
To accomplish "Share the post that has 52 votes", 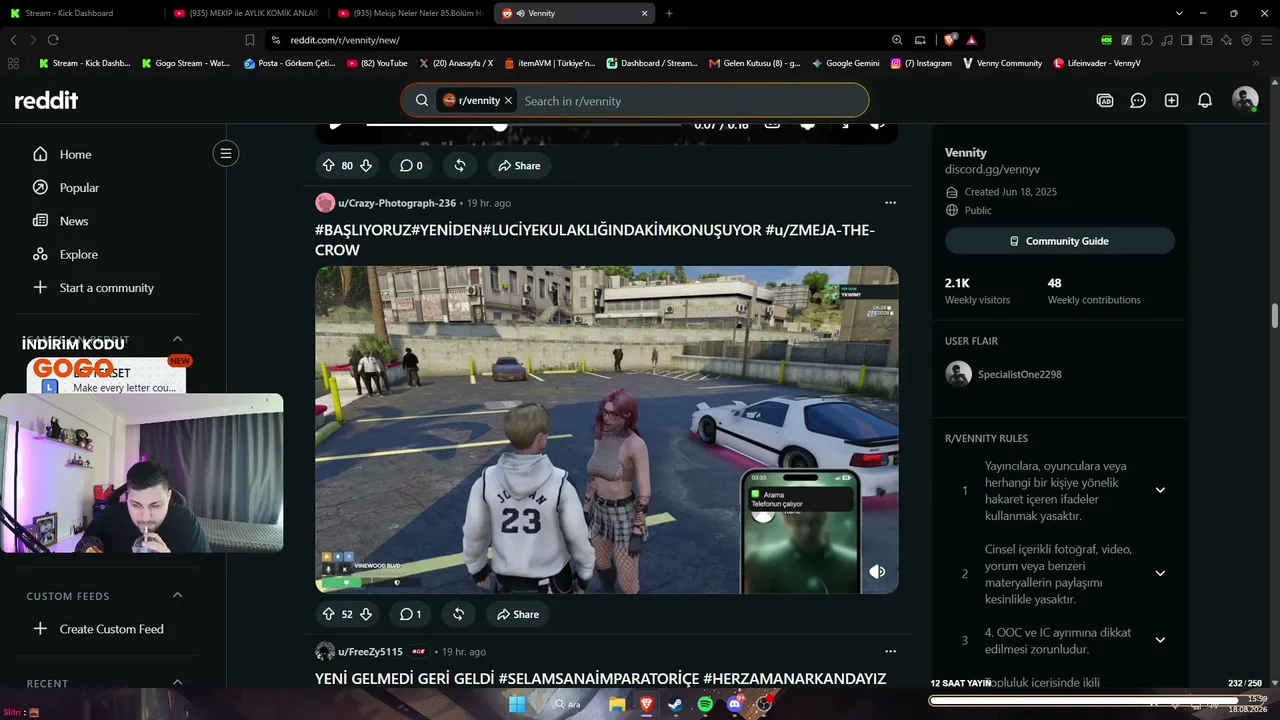I will tap(518, 614).
